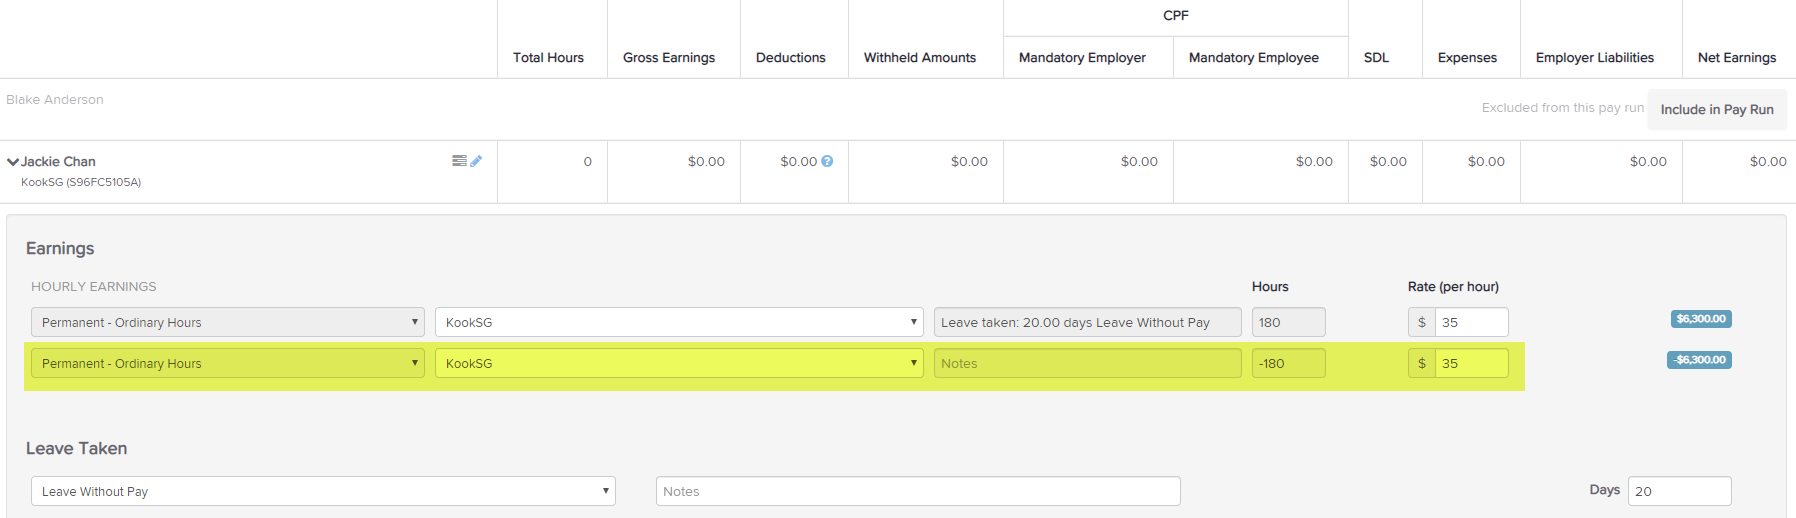
Task: Click the Deductions help question mark icon
Action: [827, 161]
